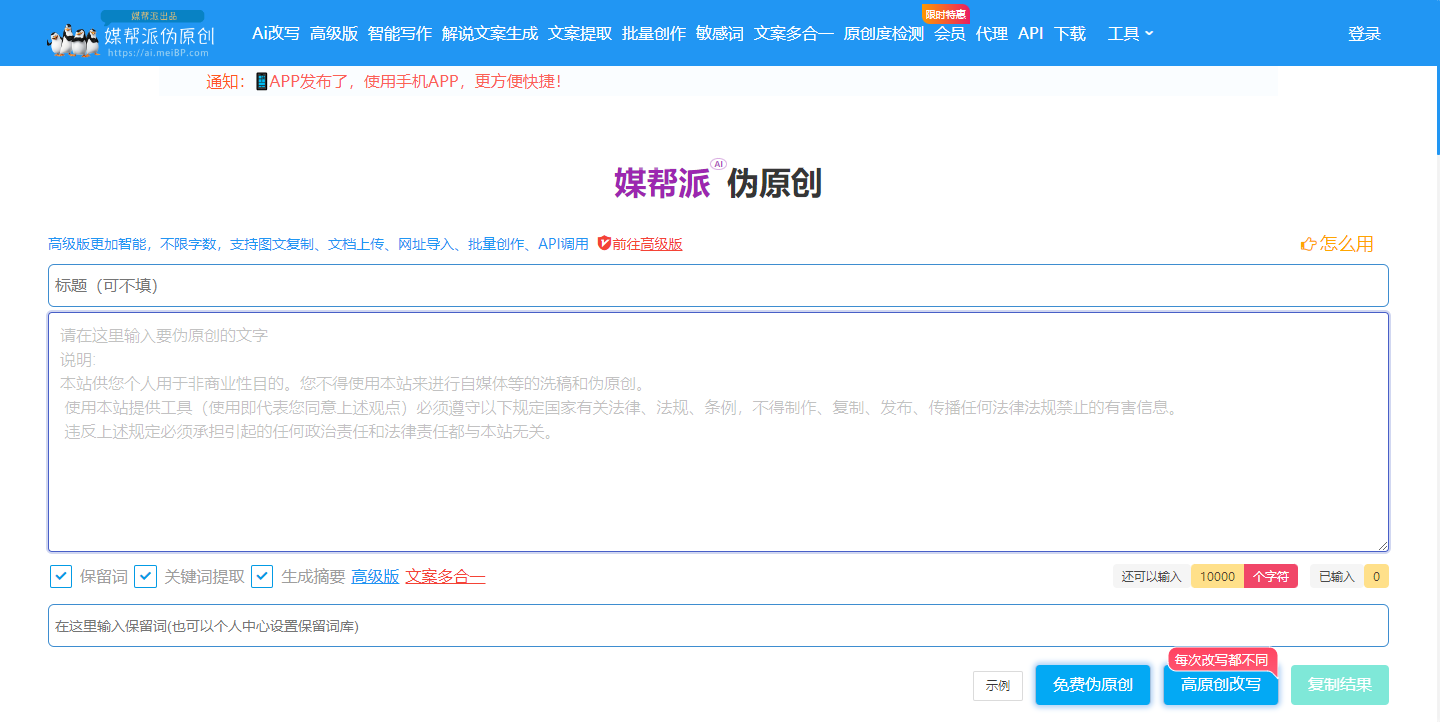Toggle the 保留词 checkbox

pos(61,576)
